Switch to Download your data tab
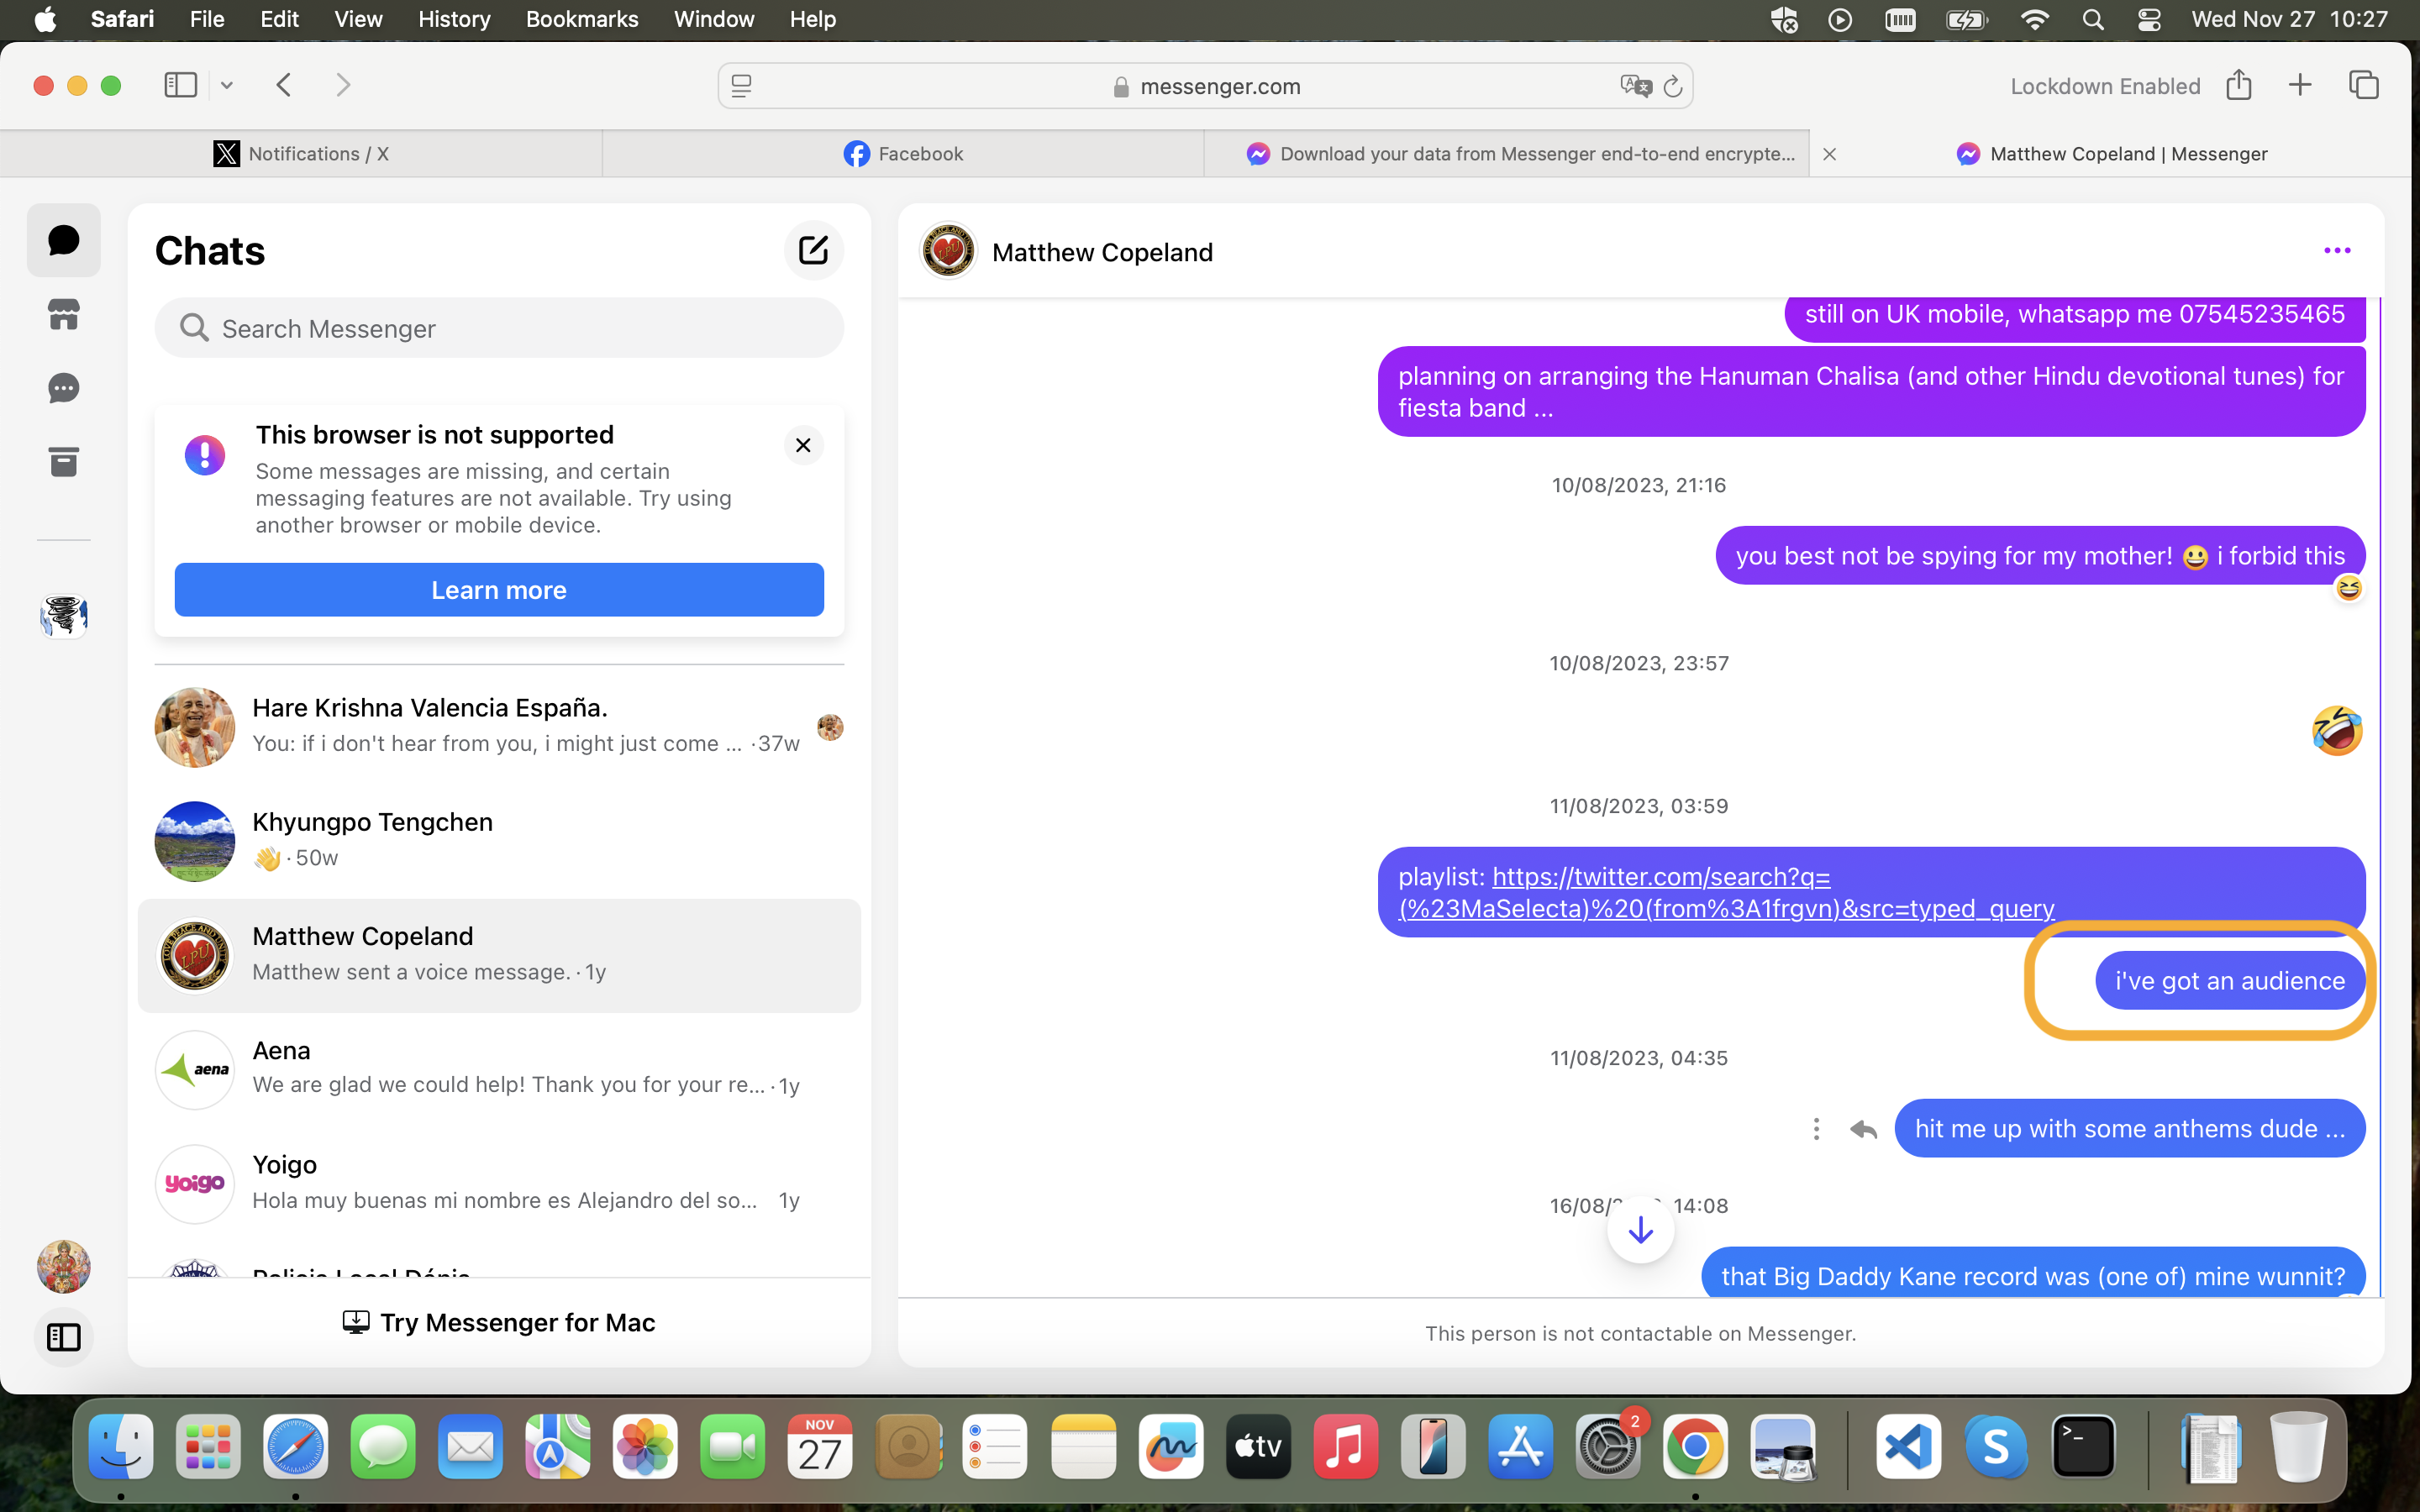 (x=1507, y=154)
